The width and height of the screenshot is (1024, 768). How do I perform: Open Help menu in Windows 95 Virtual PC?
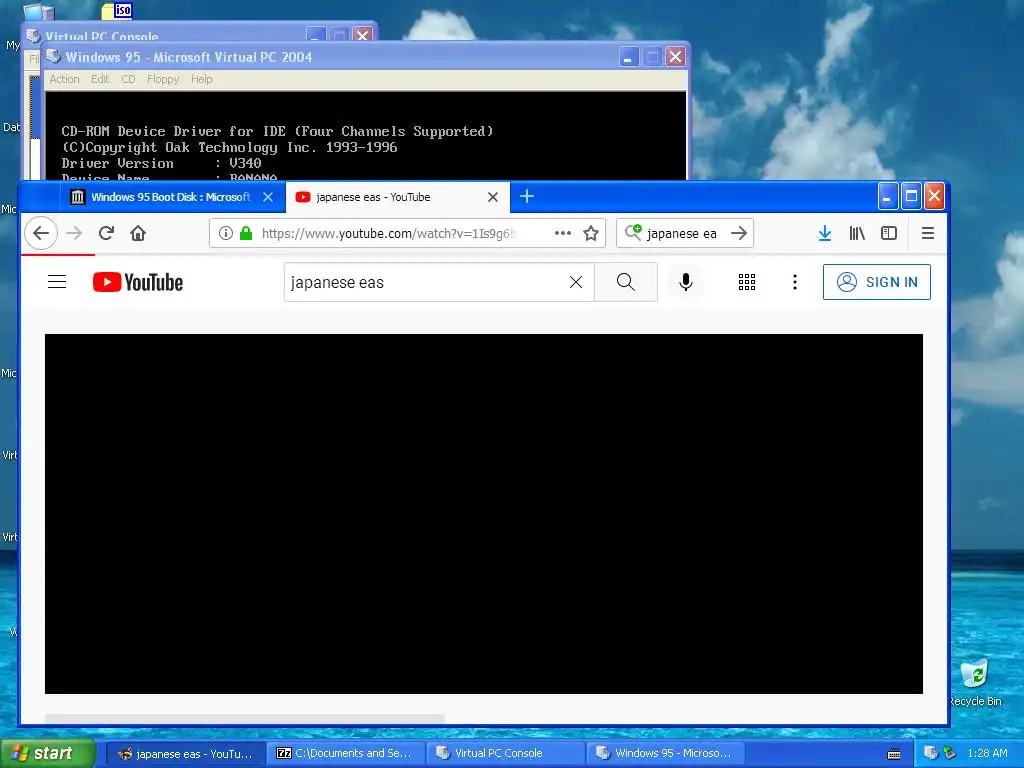point(201,79)
